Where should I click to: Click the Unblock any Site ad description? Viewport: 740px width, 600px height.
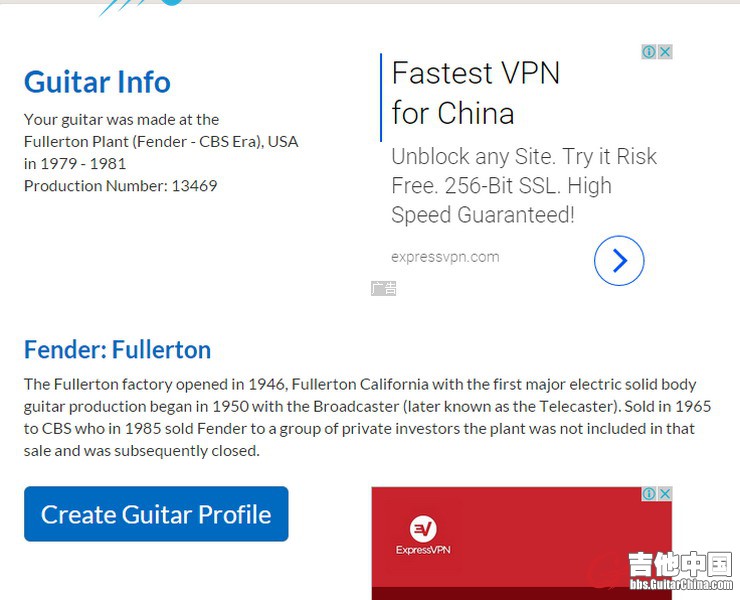524,186
